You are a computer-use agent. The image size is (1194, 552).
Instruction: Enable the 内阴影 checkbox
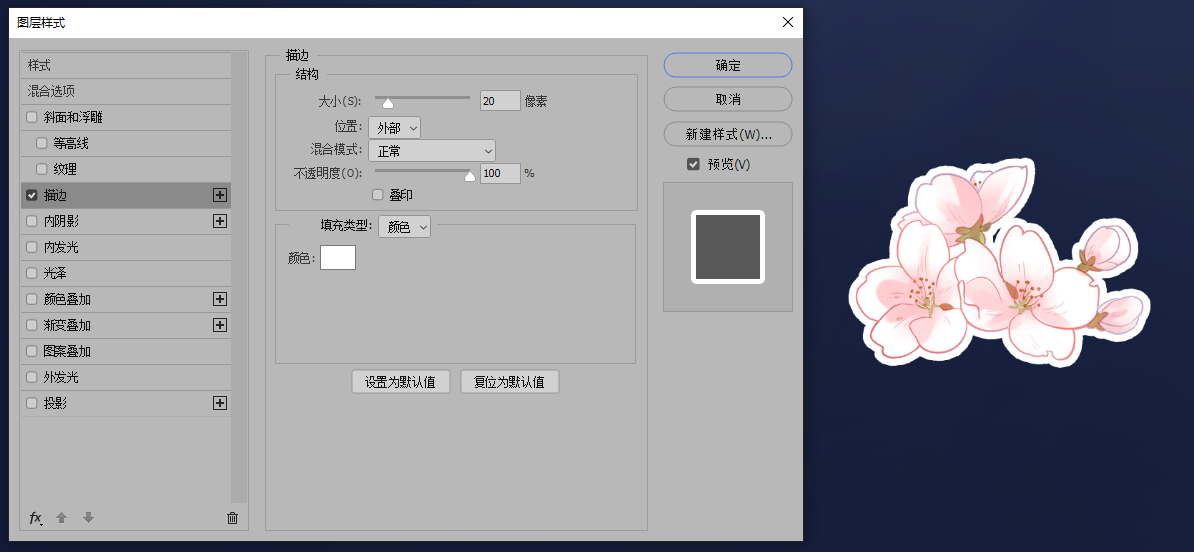[31, 221]
